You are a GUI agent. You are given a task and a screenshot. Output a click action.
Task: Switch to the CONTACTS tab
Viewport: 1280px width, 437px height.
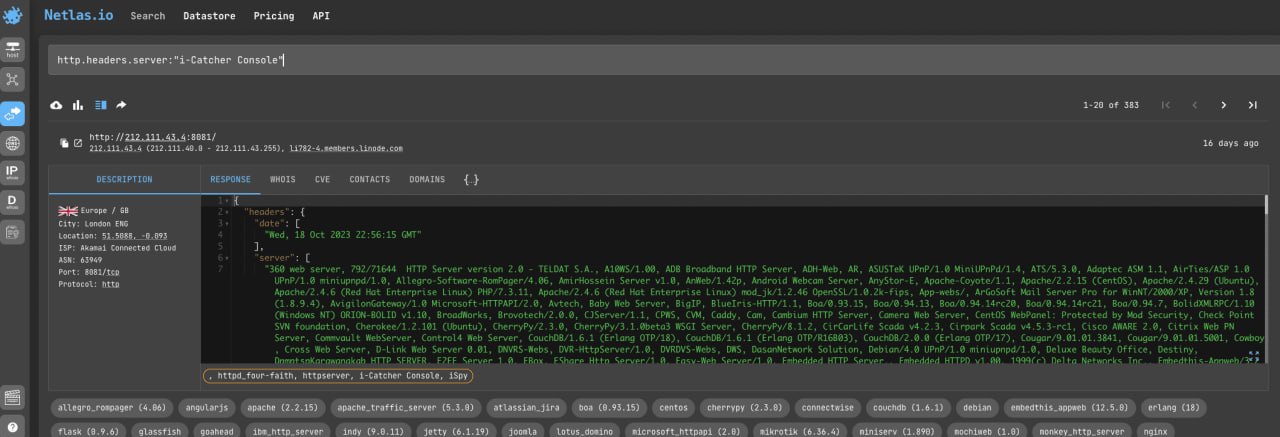[370, 180]
